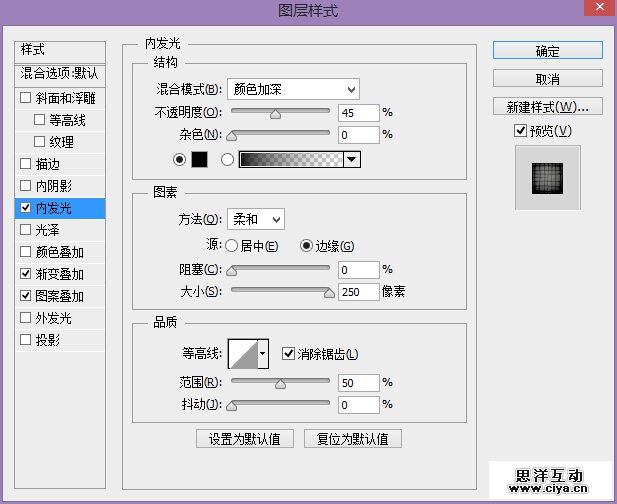
Task: Open gradient picker dropdown arrow
Action: coord(352,160)
